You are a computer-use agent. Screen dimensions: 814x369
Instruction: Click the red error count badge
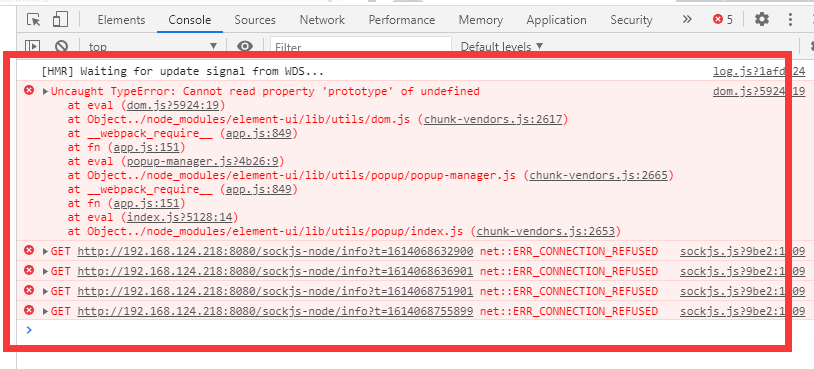pyautogui.click(x=723, y=20)
